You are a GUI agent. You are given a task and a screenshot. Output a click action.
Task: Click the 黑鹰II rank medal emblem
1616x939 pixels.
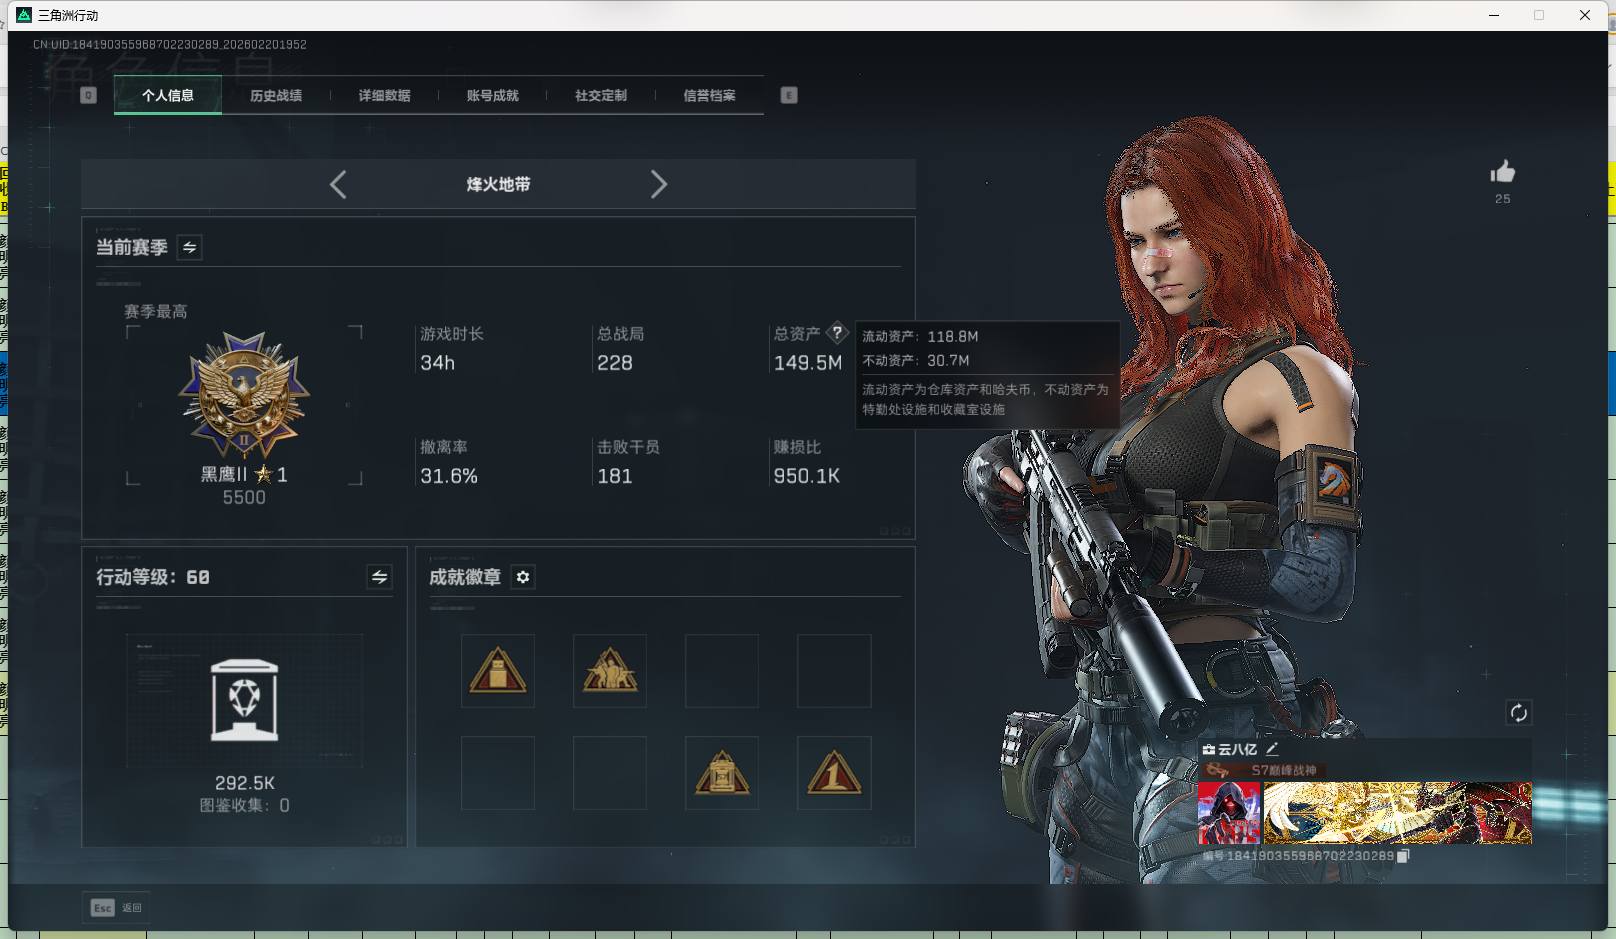click(244, 396)
